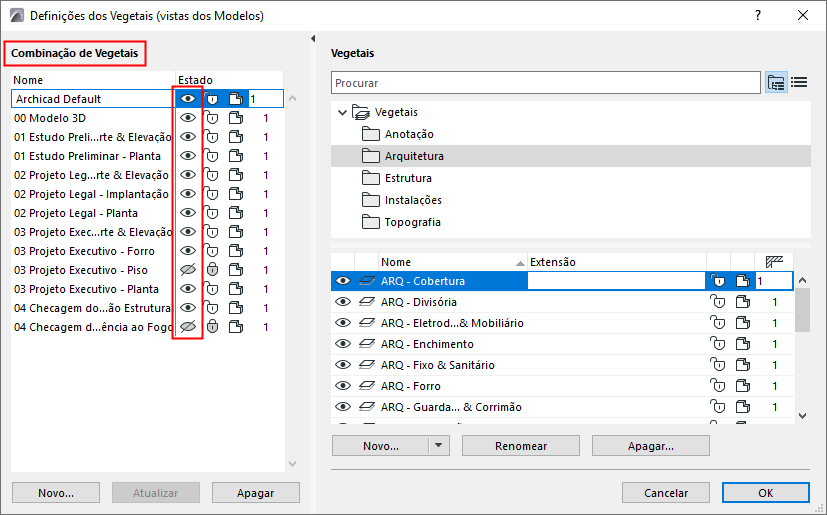827x515 pixels.
Task: Select the Estrutura folder
Action: (408, 178)
